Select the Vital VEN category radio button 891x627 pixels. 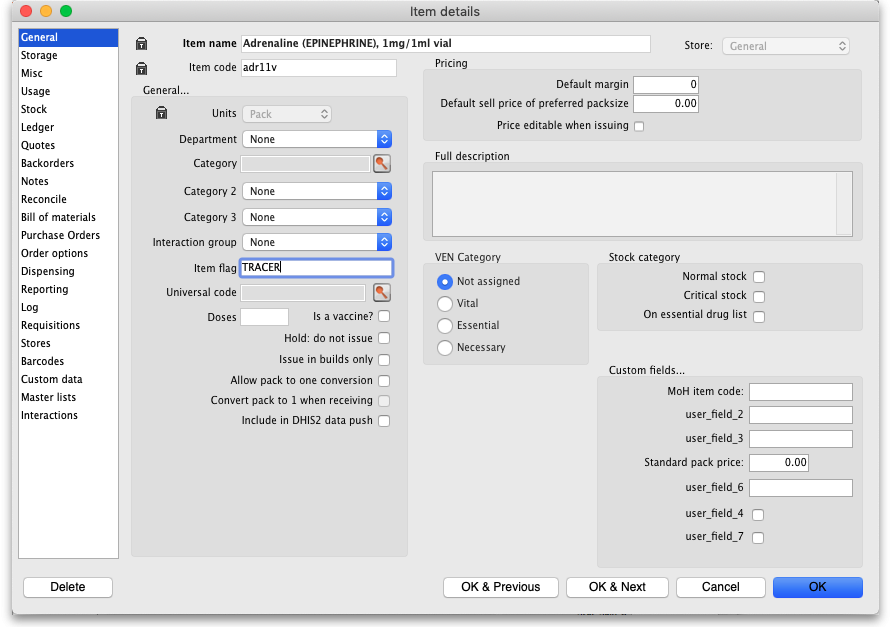445,303
